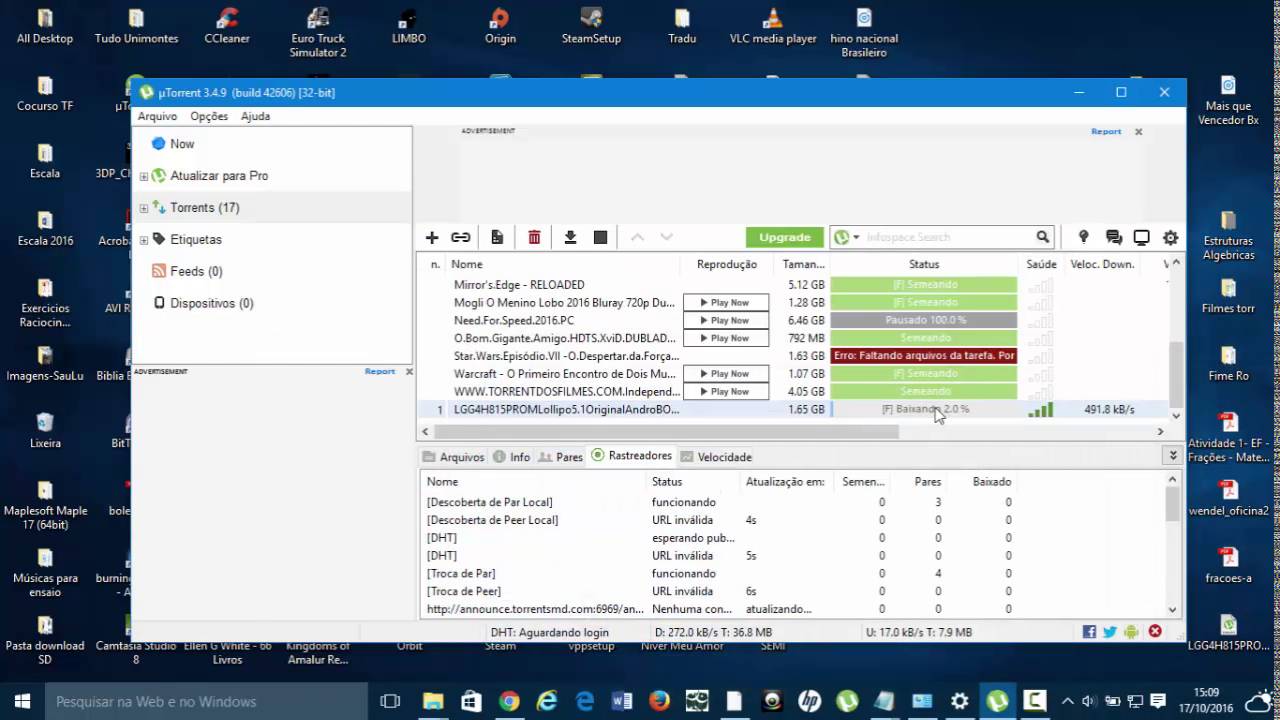
Task: Click the Android icon in status bar
Action: click(1131, 632)
